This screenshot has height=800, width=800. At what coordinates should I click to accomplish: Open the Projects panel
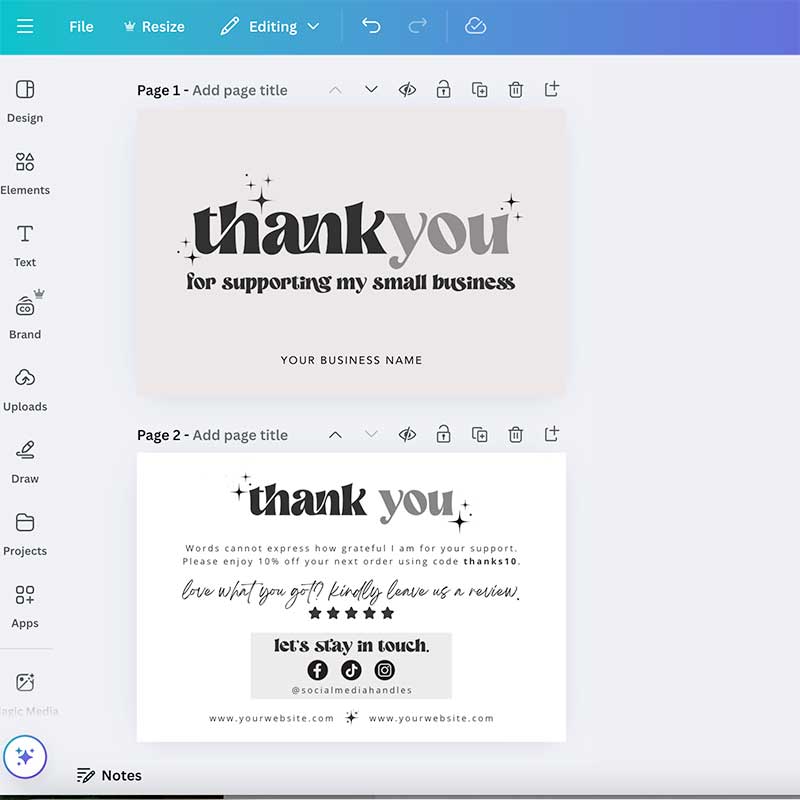pos(24,535)
